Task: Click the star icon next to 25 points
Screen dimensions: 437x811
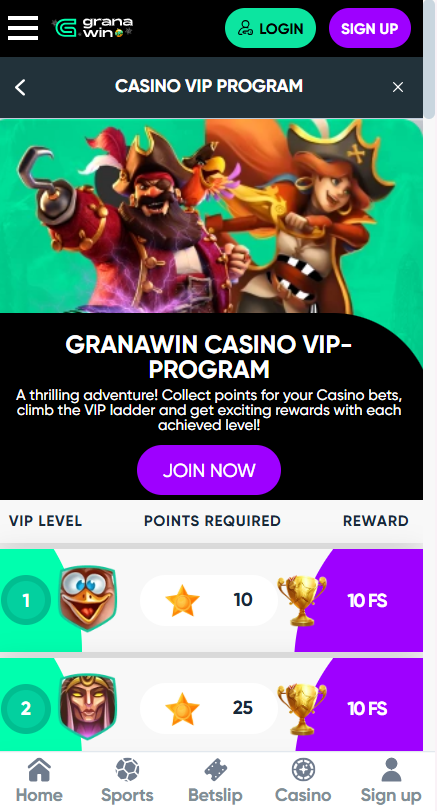Action: 183,709
